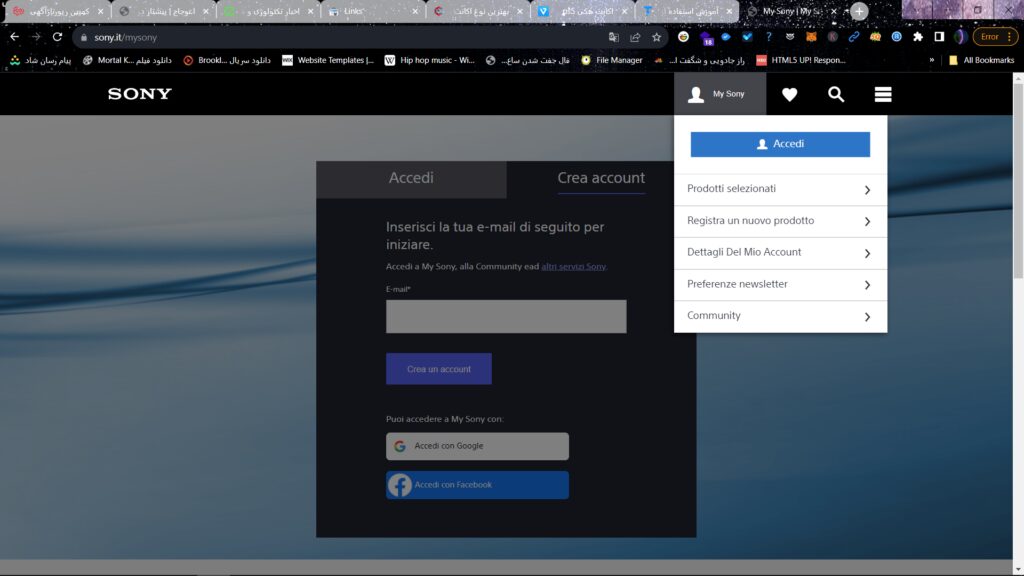Image resolution: width=1024 pixels, height=576 pixels.
Task: Select the Crea account tab
Action: pos(601,178)
